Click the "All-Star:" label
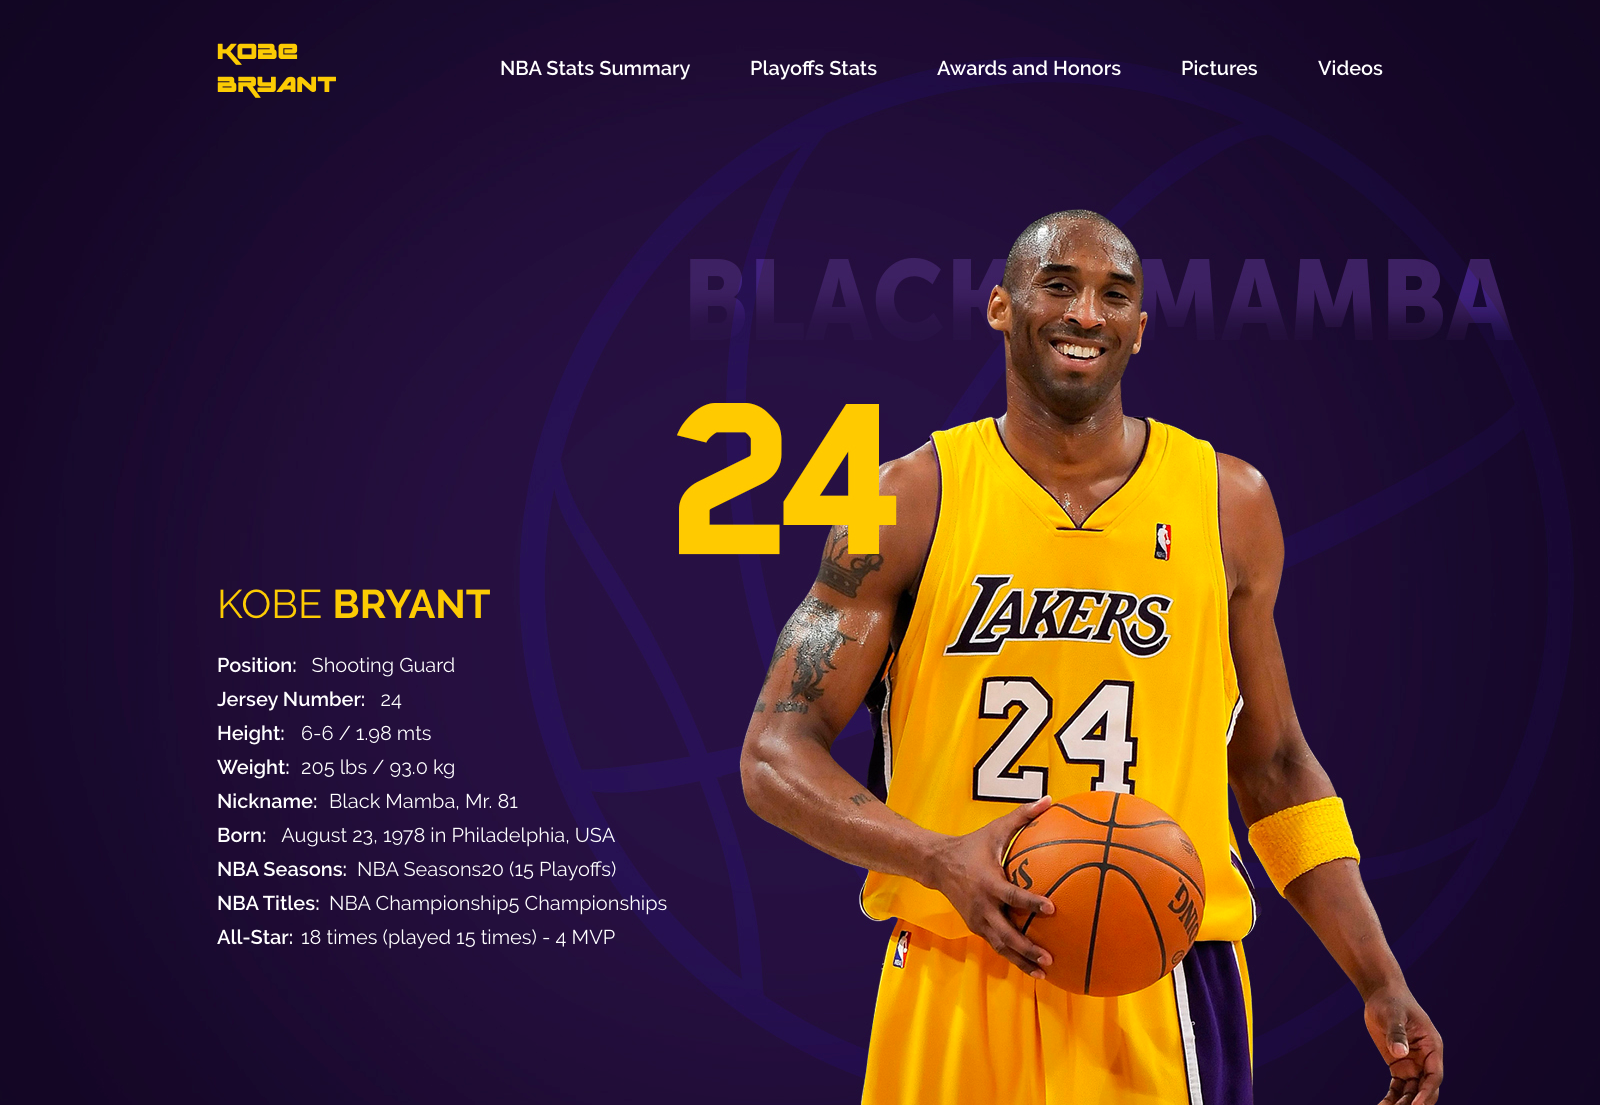Image resolution: width=1600 pixels, height=1105 pixels. pyautogui.click(x=255, y=937)
